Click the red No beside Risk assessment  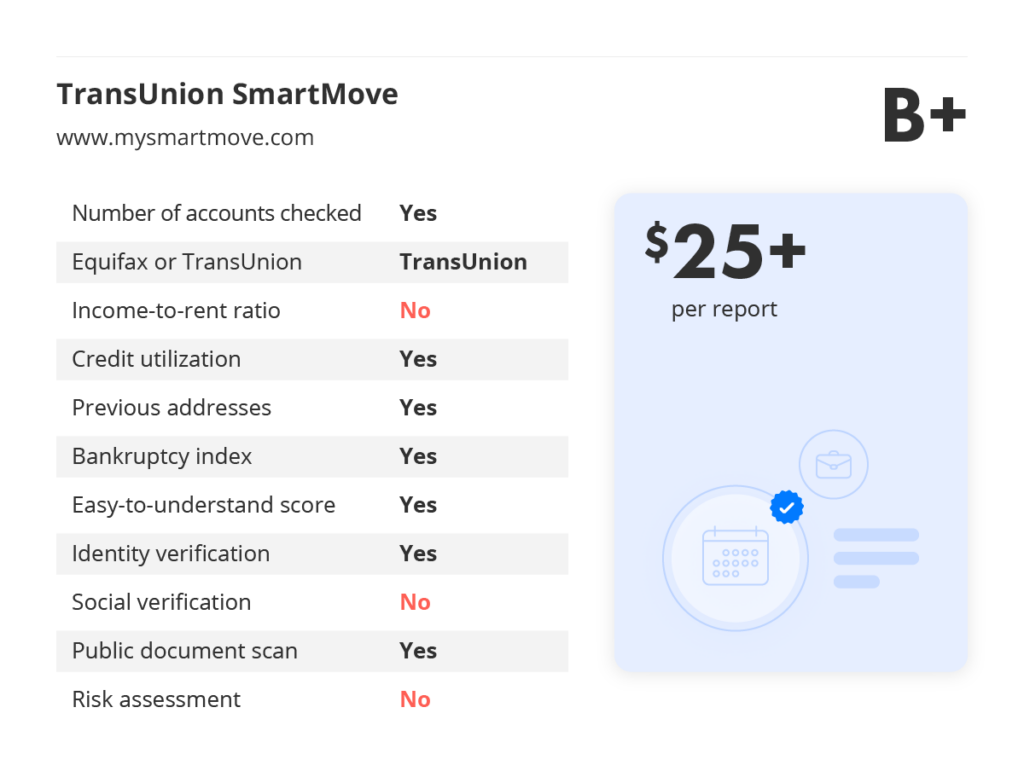click(x=415, y=699)
